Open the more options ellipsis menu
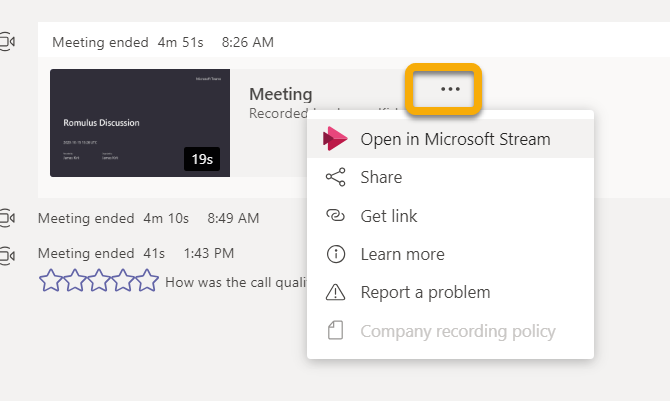 450,89
